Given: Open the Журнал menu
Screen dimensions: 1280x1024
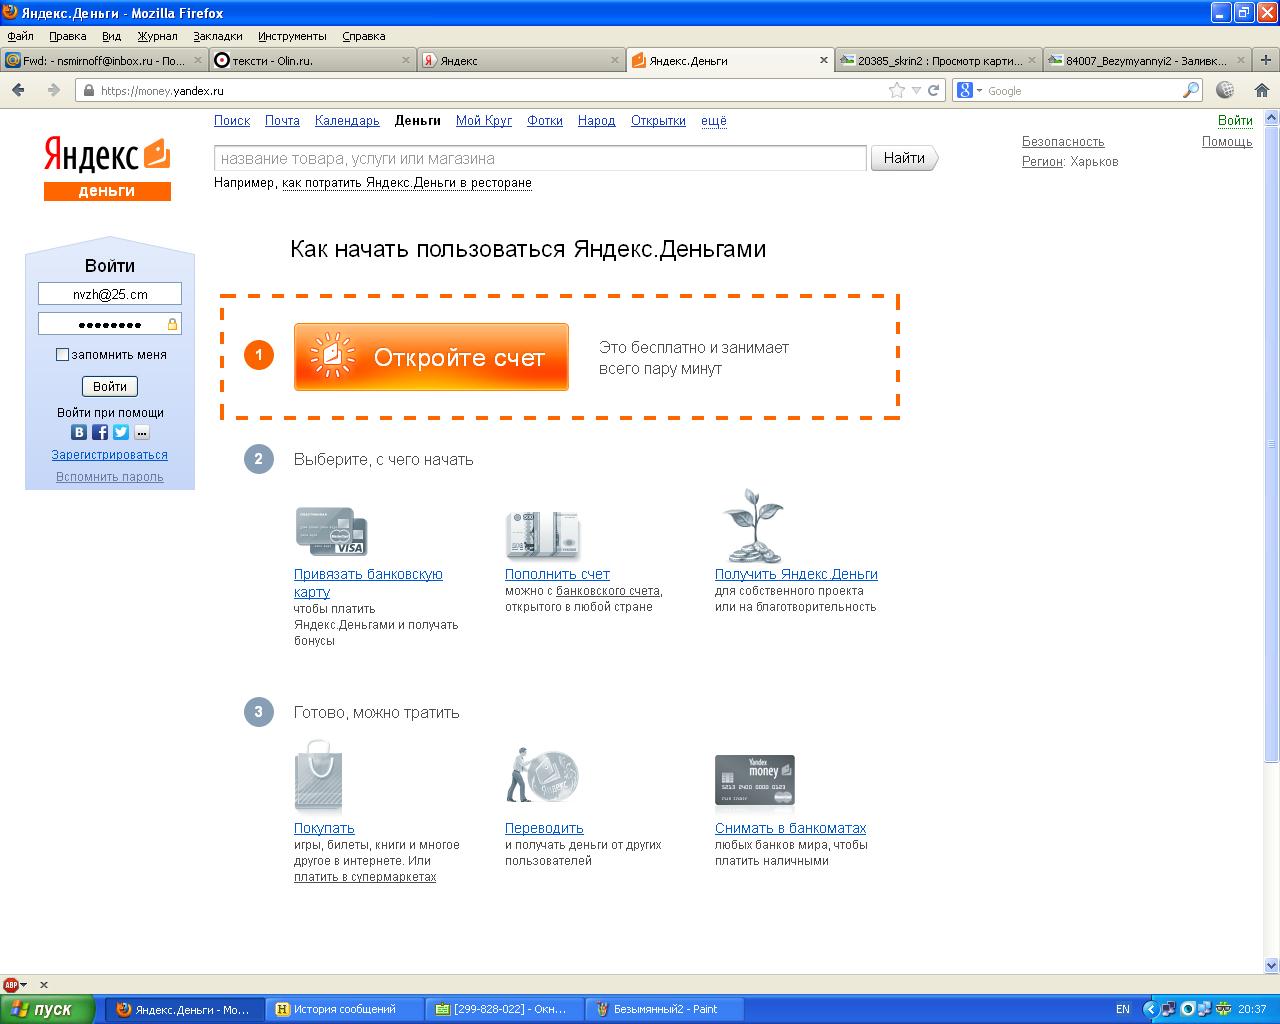Looking at the screenshot, I should coord(157,36).
